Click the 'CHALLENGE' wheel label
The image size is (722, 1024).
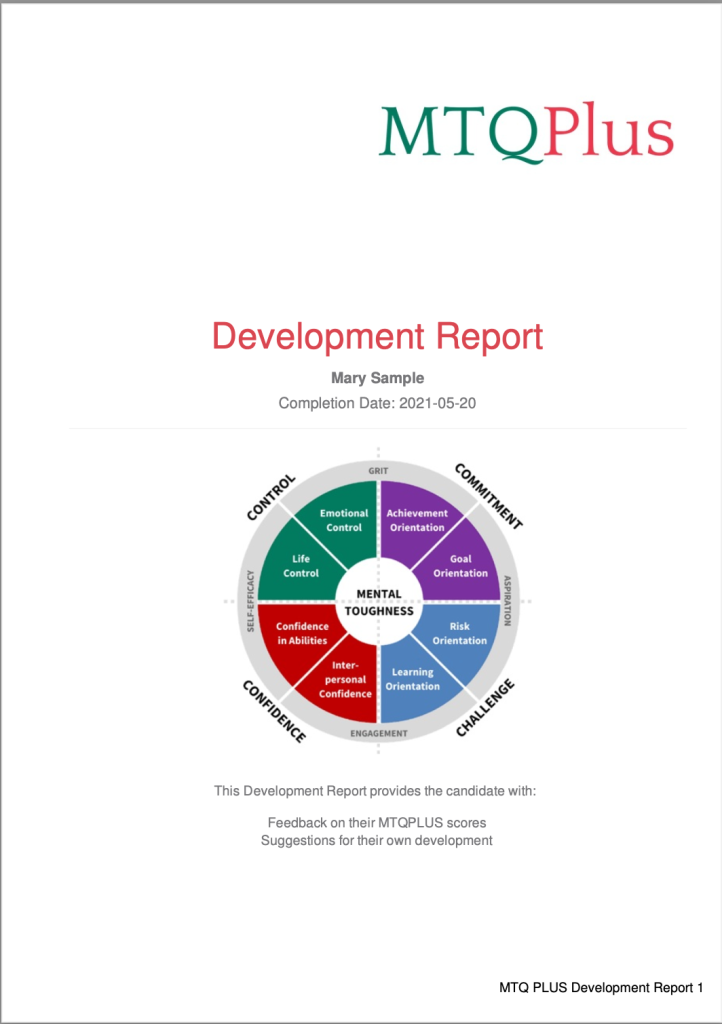[485, 708]
